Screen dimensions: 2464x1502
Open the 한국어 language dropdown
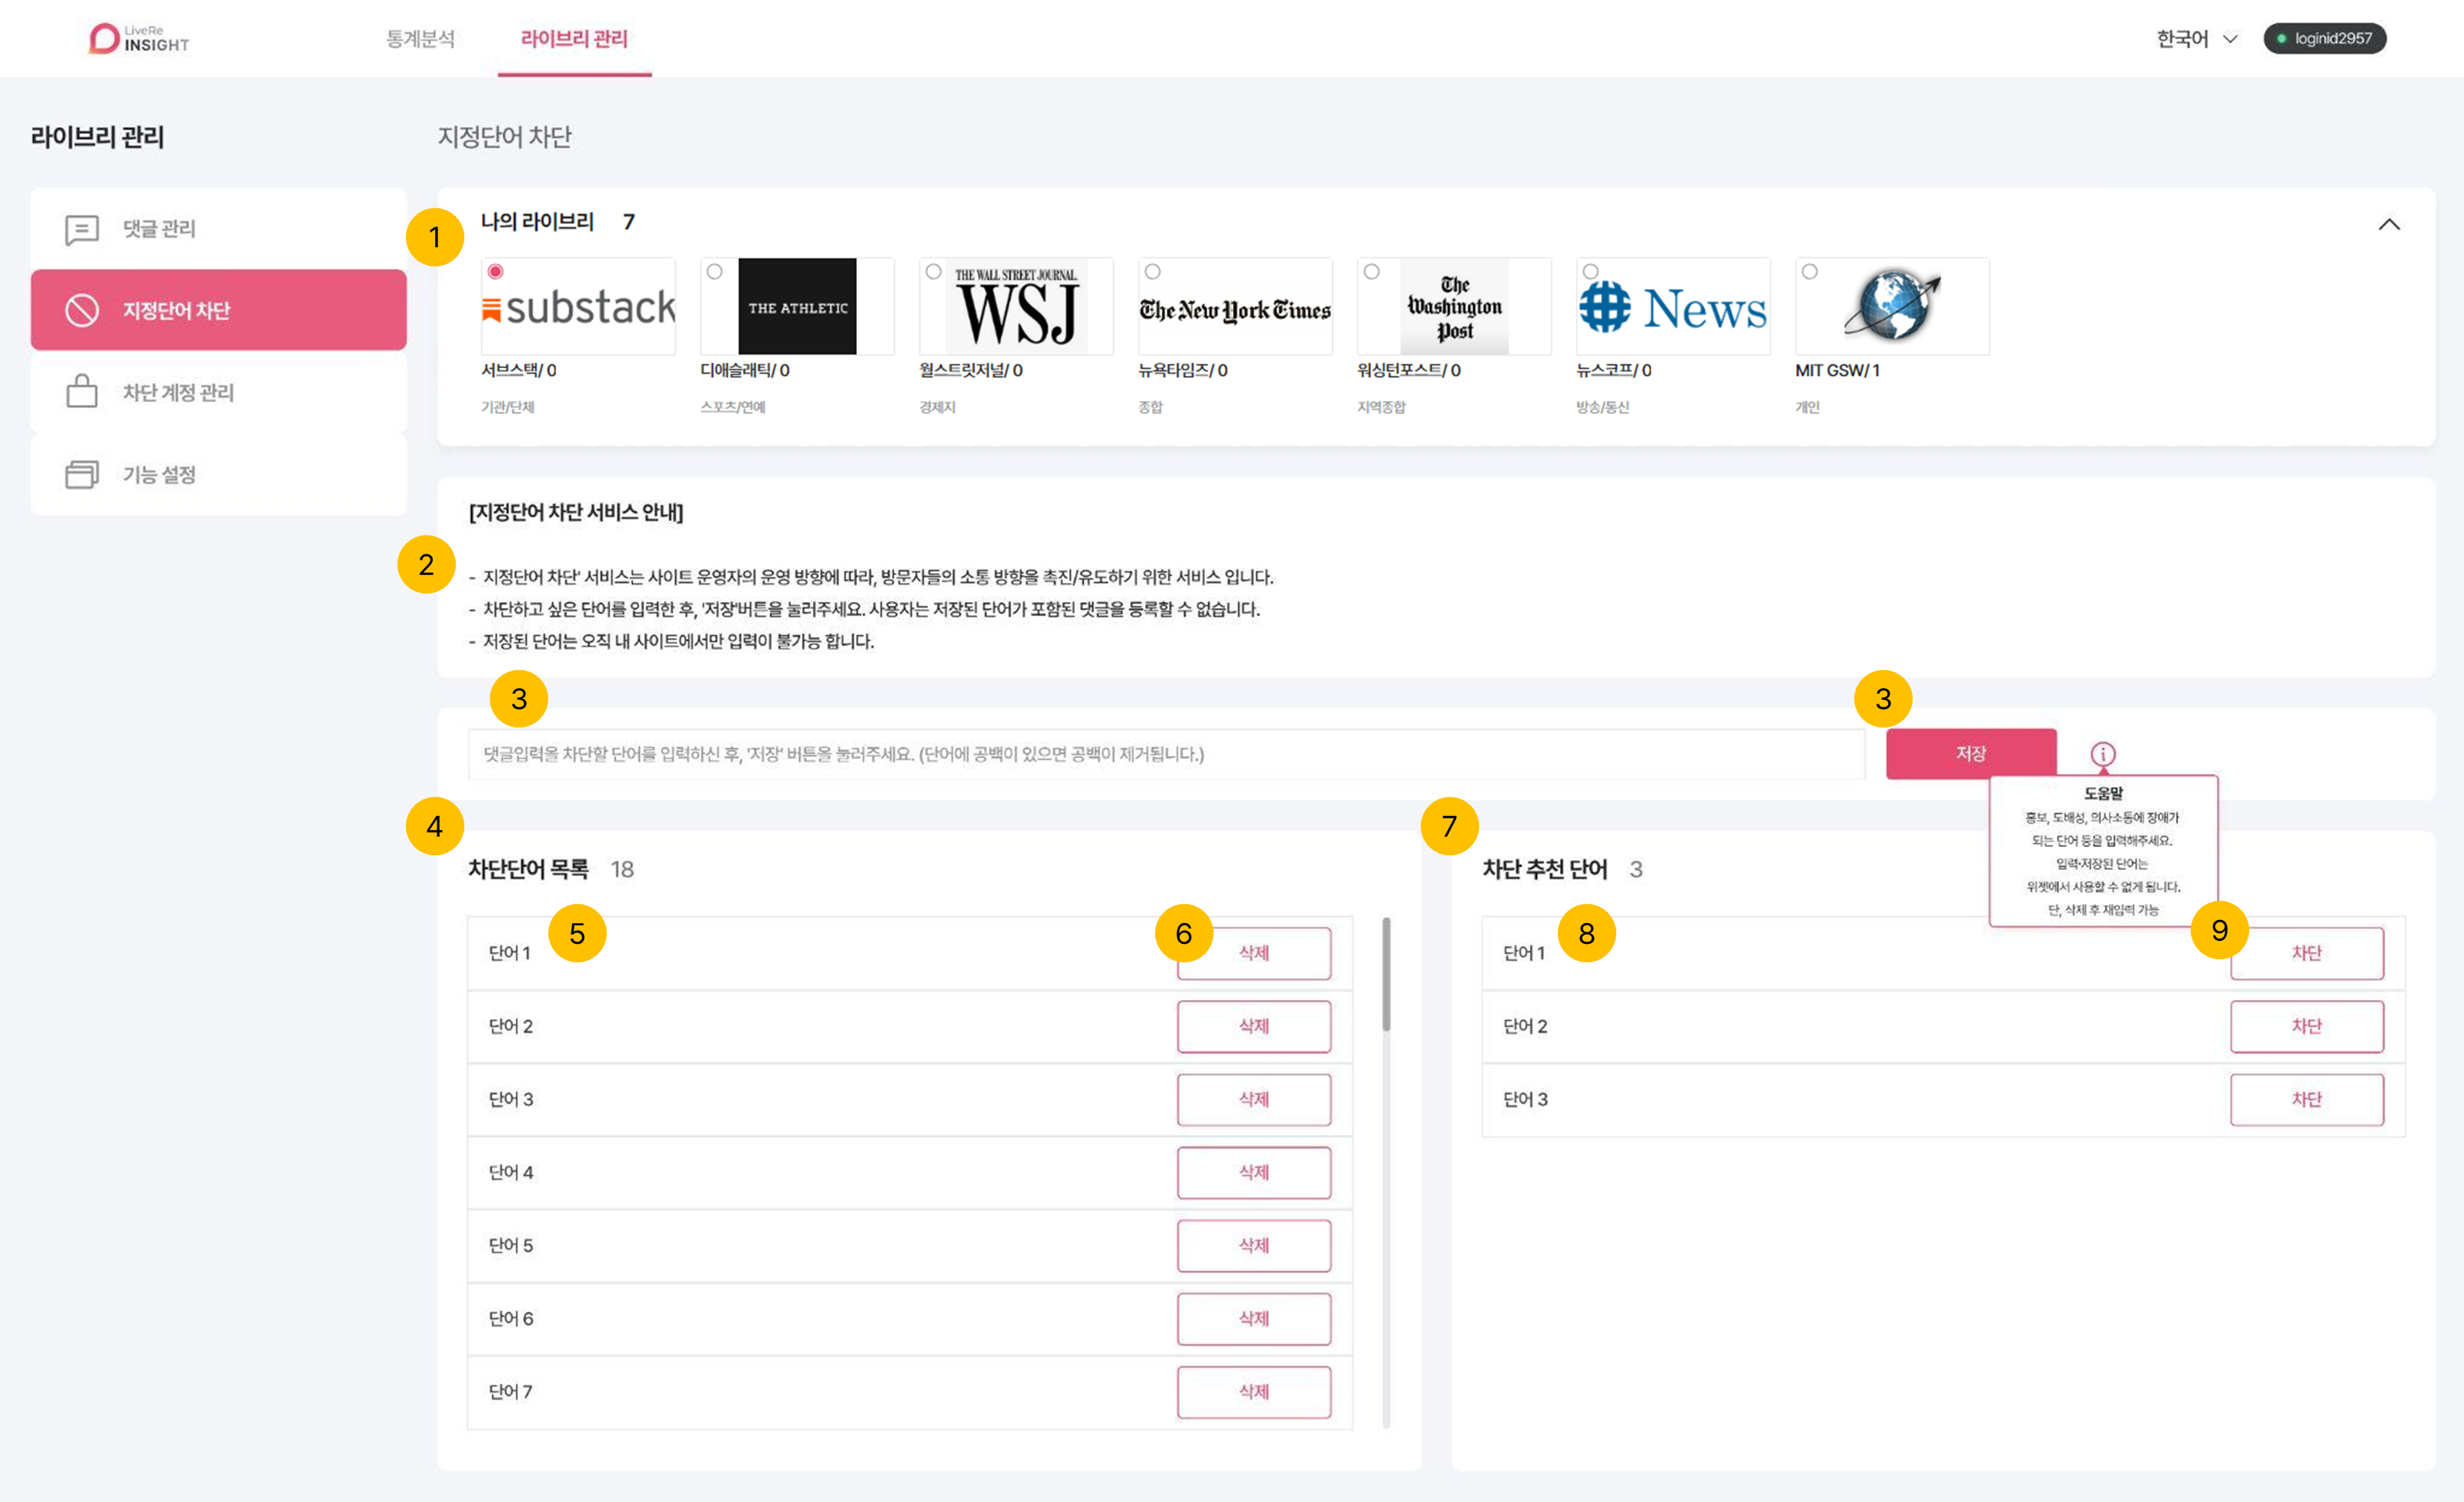point(2196,39)
